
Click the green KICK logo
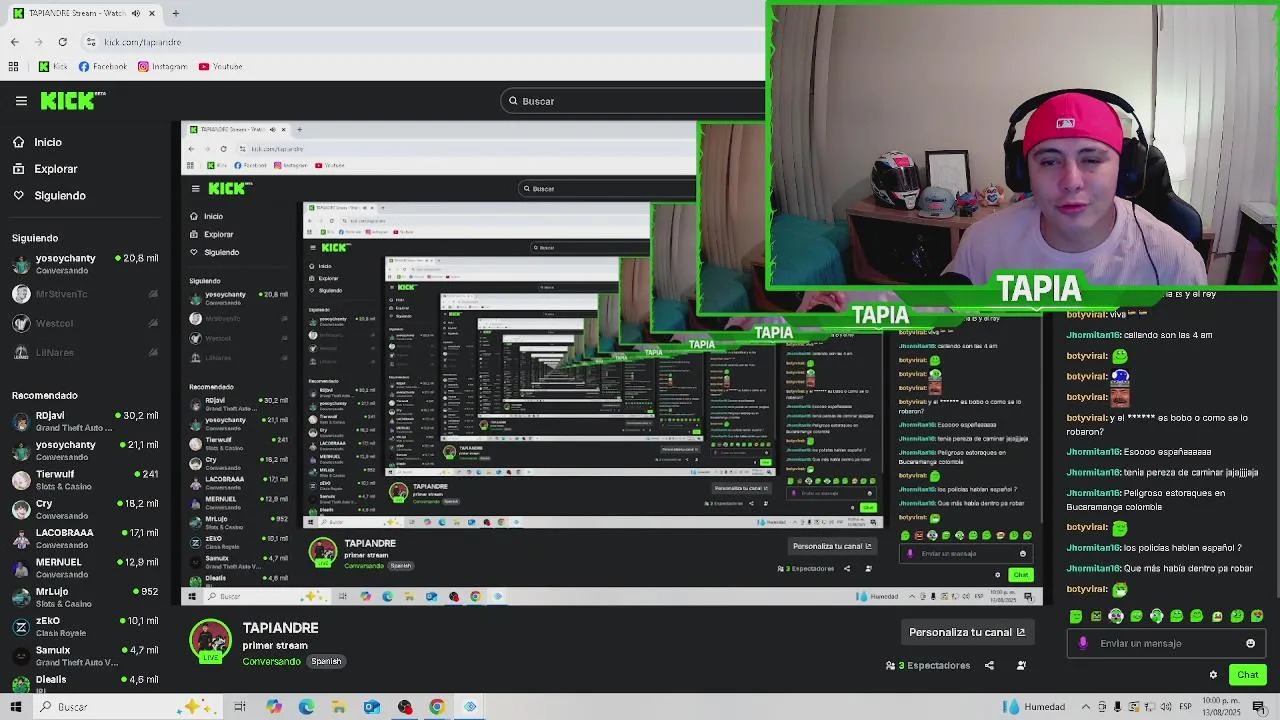click(x=72, y=100)
